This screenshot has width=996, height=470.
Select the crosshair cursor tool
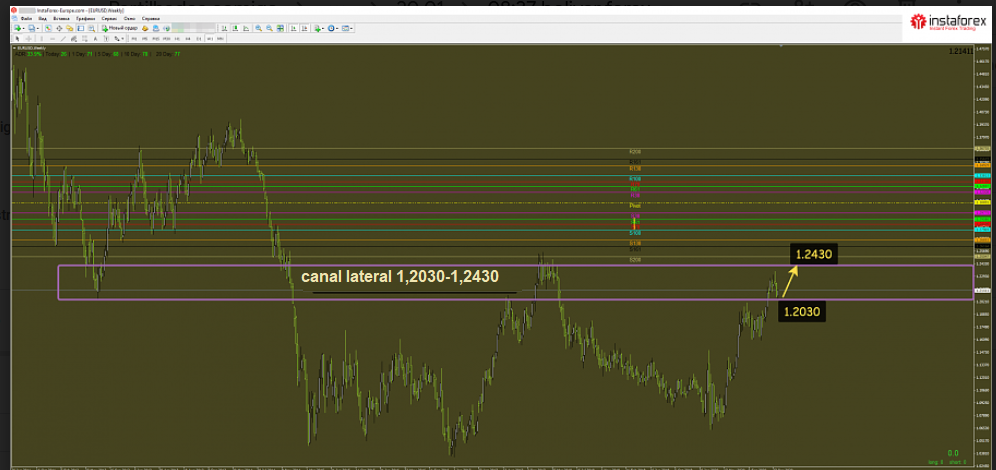pyautogui.click(x=29, y=38)
